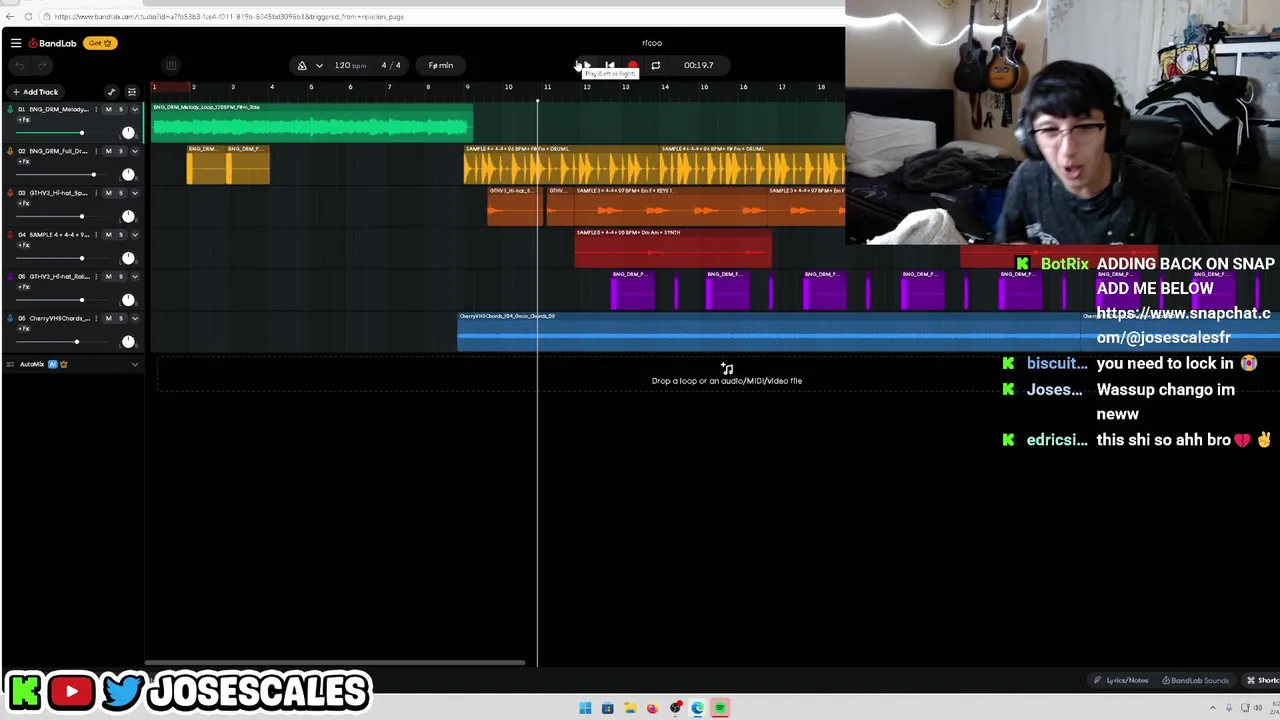Open the Windows Start menu
The image size is (1280, 720).
585,708
